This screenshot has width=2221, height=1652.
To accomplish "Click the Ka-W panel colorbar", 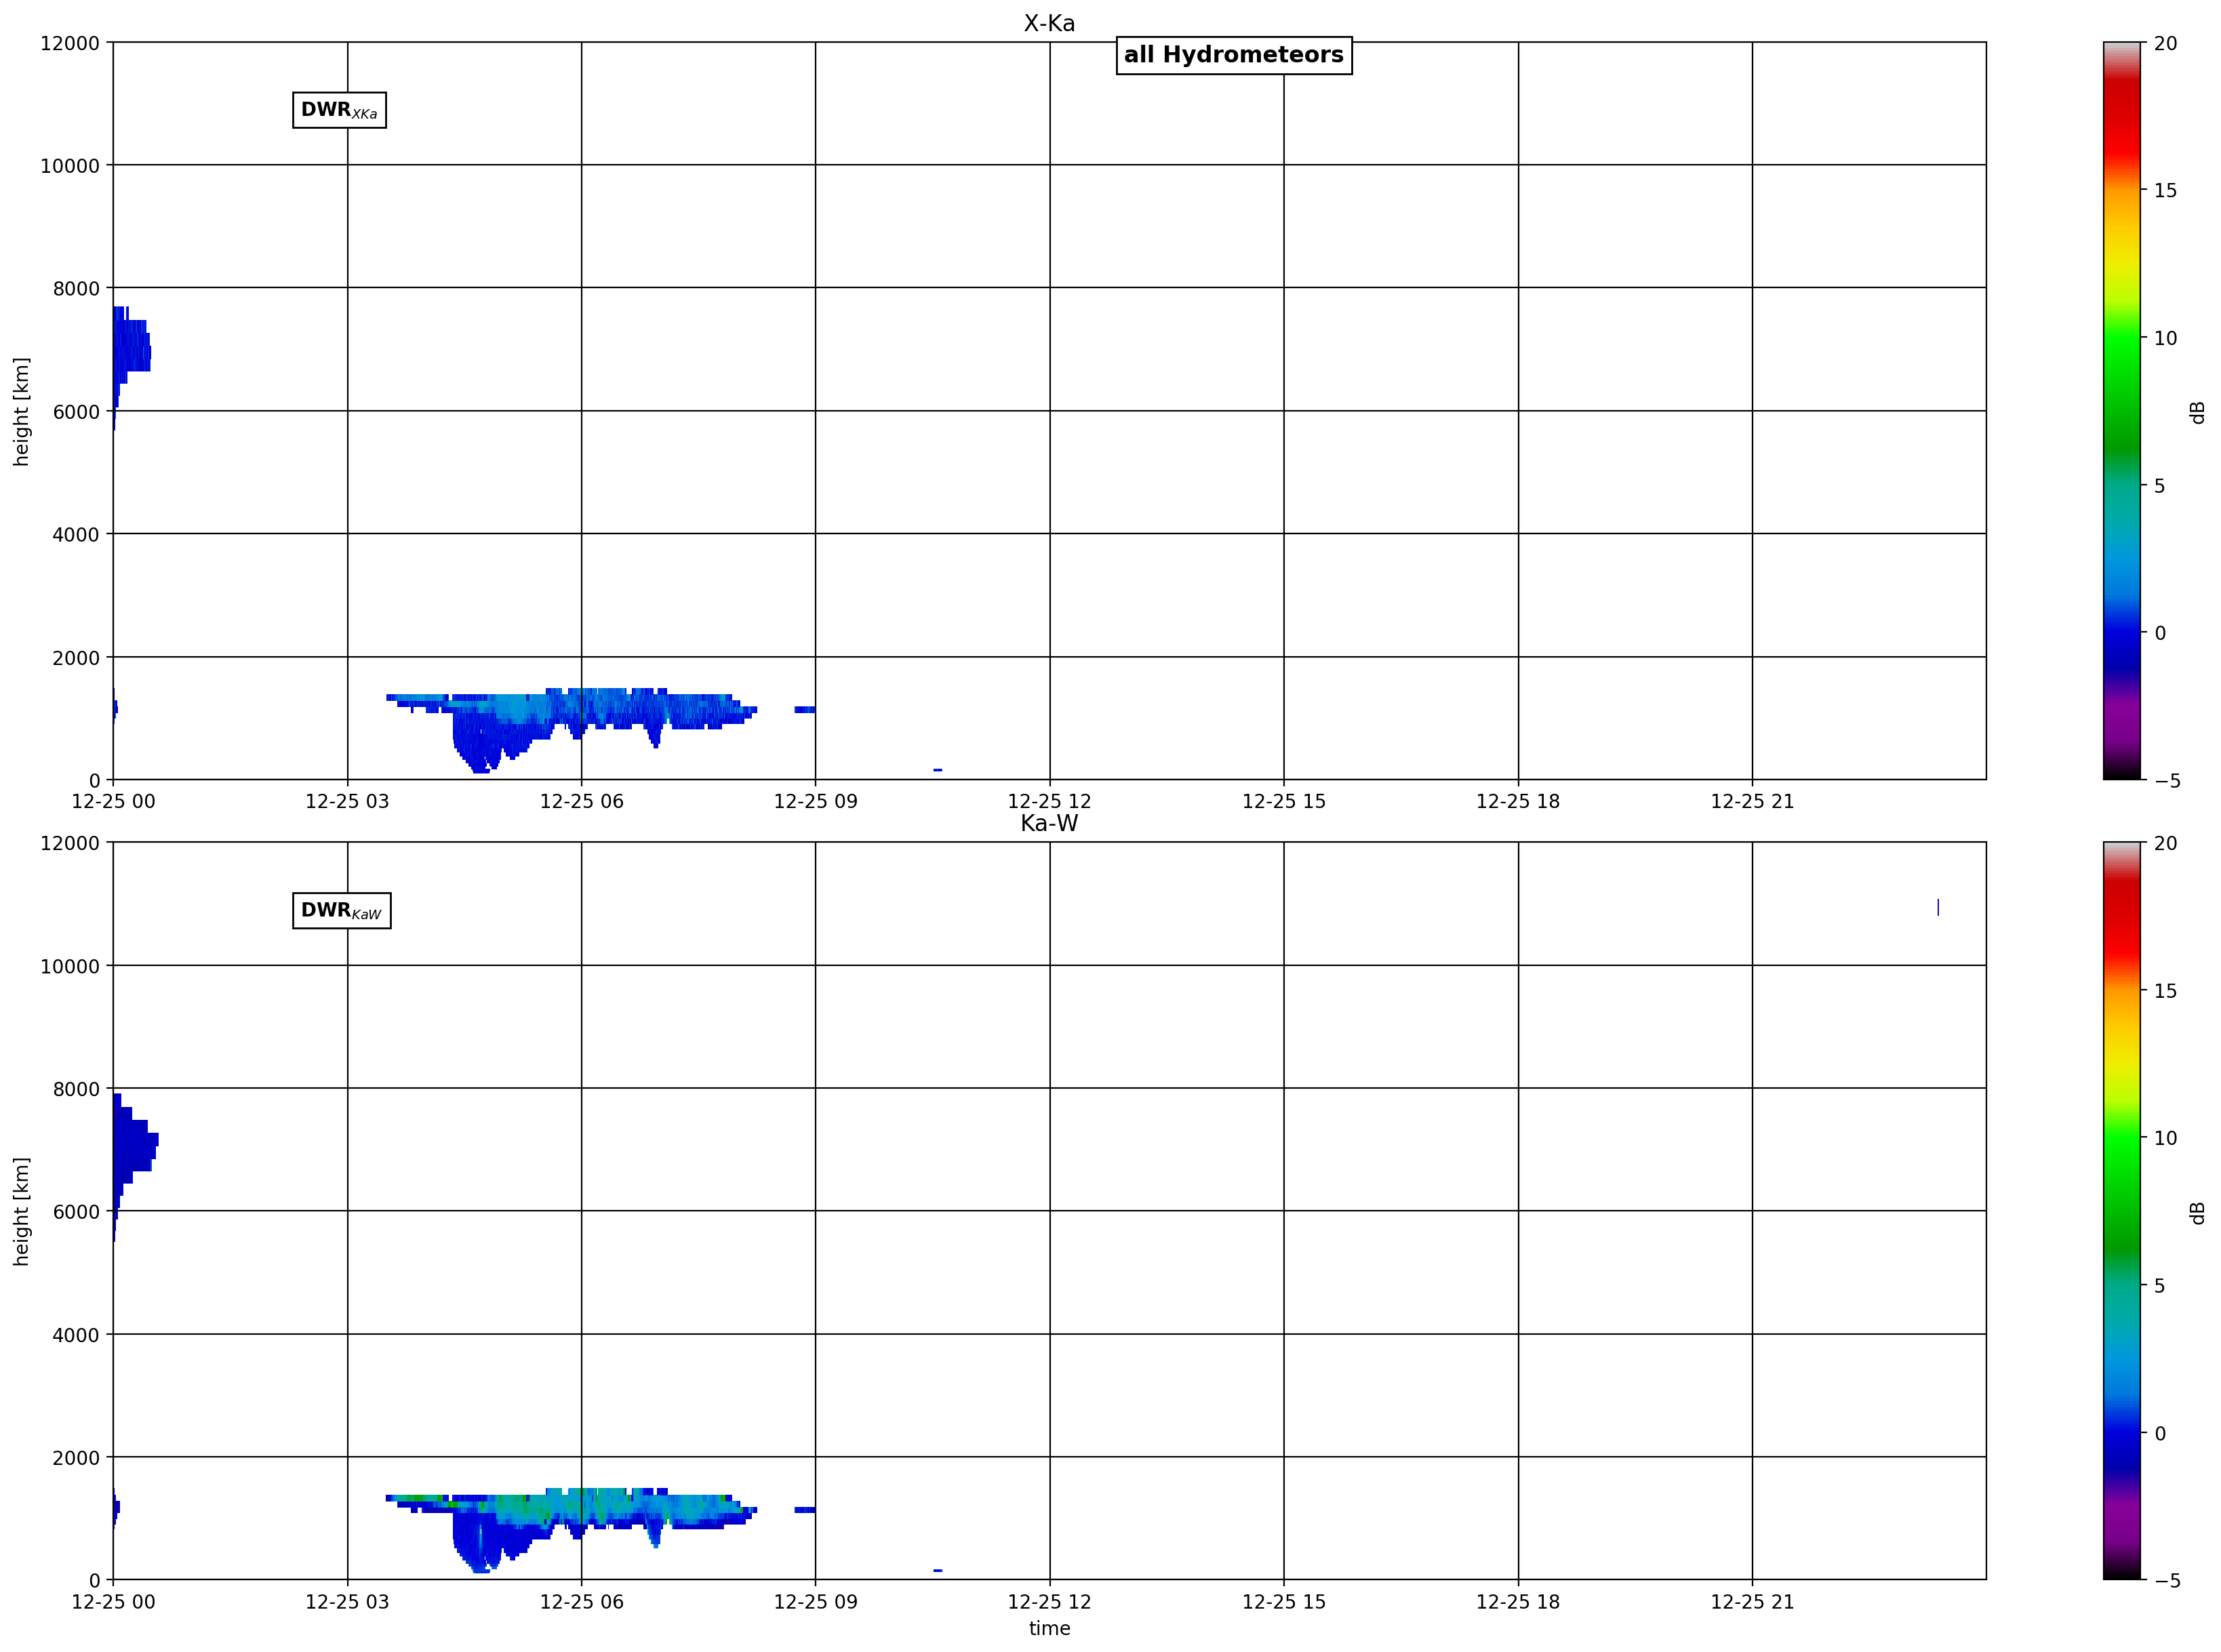I will [2121, 1211].
